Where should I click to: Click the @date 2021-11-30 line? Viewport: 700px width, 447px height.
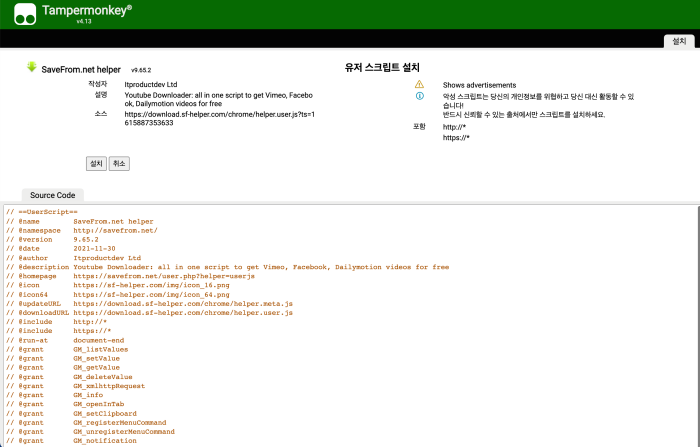pos(61,248)
